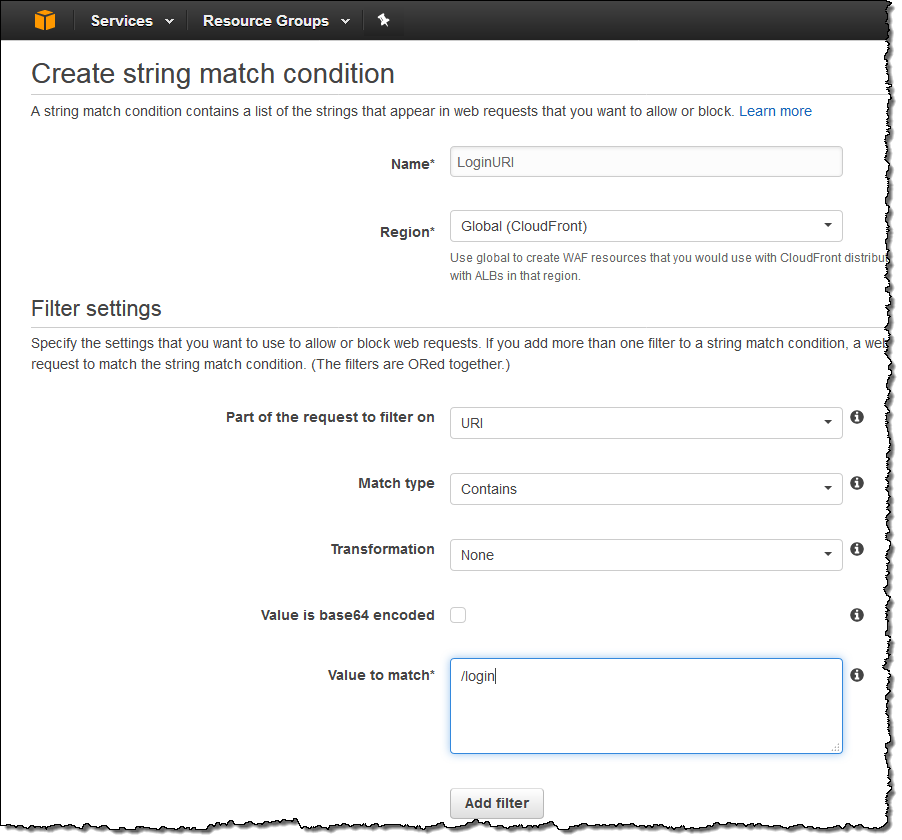Click the resize handle of Value textarea
The width and height of the screenshot is (902, 840).
pyautogui.click(x=836, y=747)
